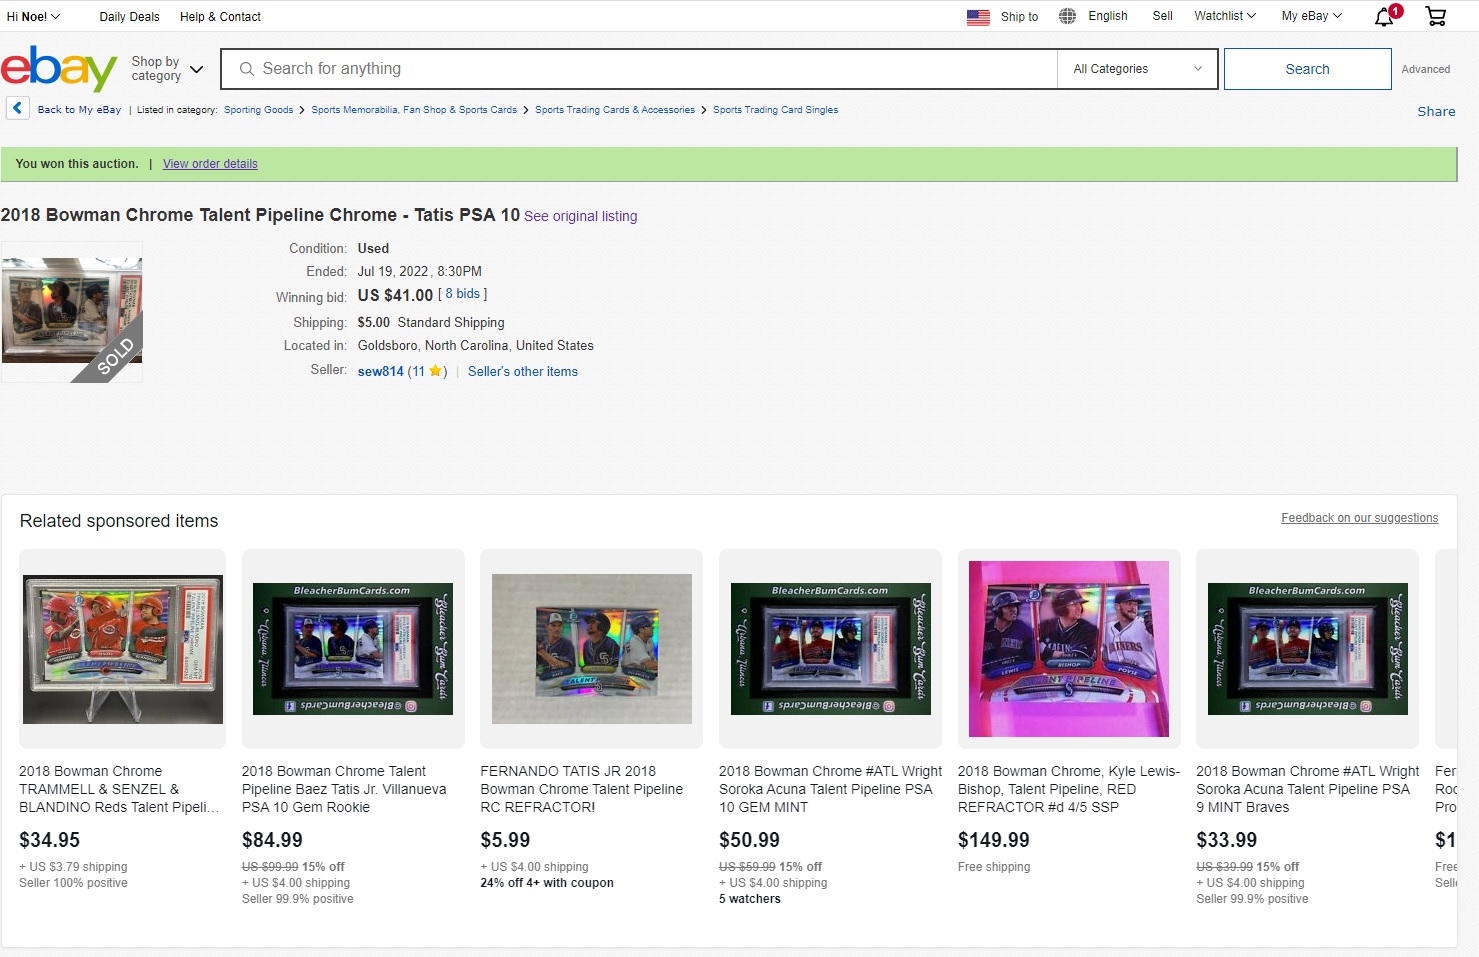The height and width of the screenshot is (957, 1479).
Task: Expand the My eBay dropdown
Action: (x=1312, y=16)
